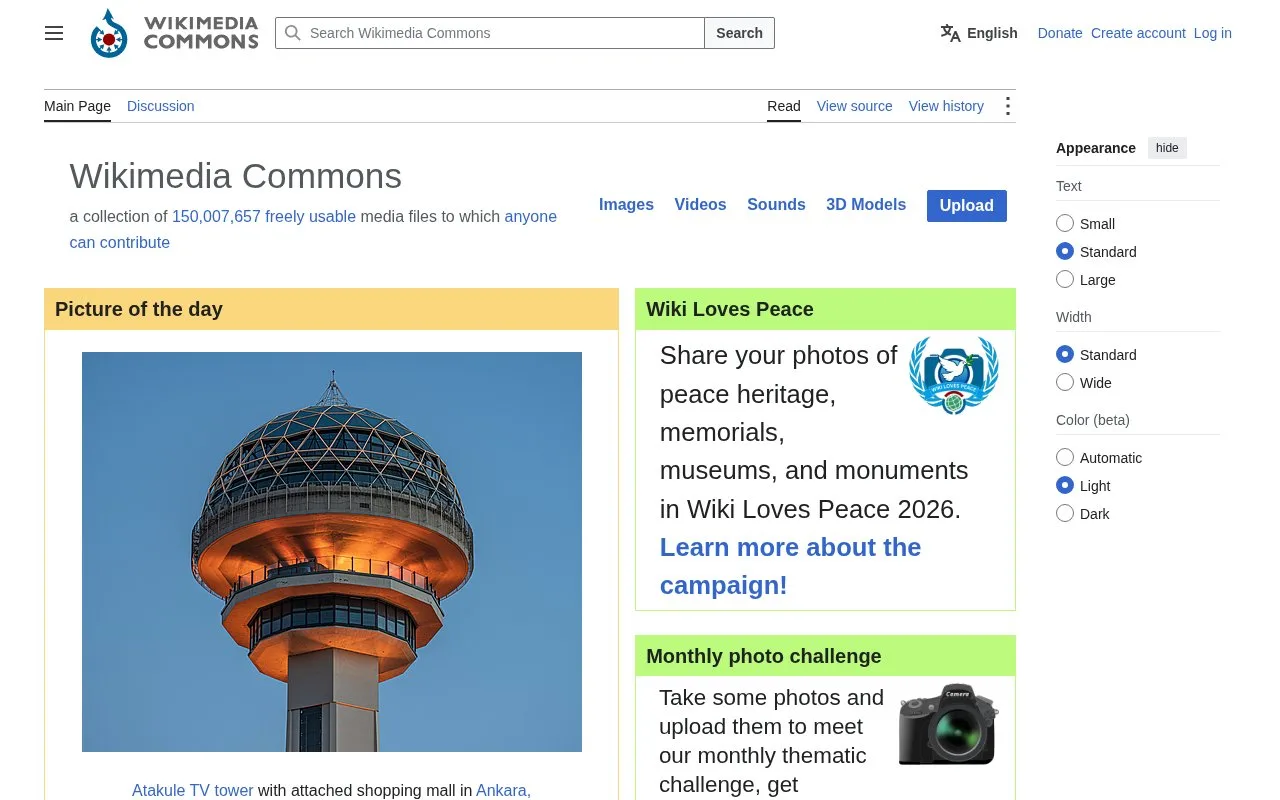Click the camera image in photo challenge
This screenshot has width=1280, height=800.
coord(948,725)
